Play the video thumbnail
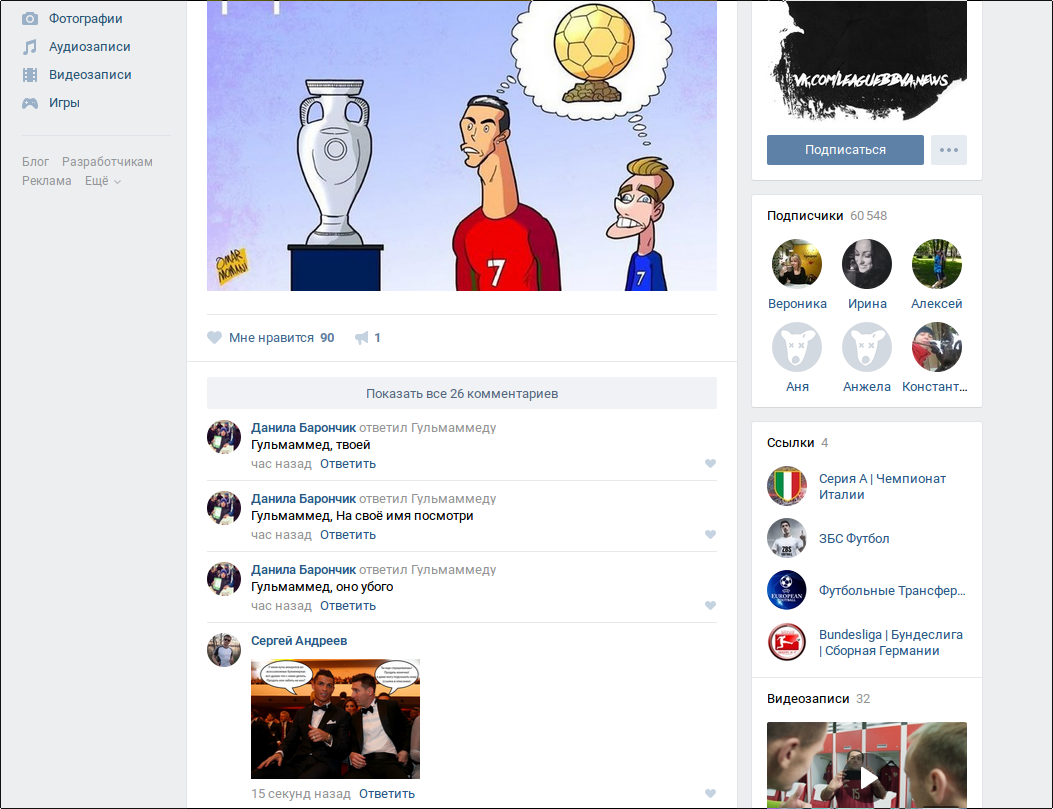The width and height of the screenshot is (1053, 809). click(x=866, y=765)
